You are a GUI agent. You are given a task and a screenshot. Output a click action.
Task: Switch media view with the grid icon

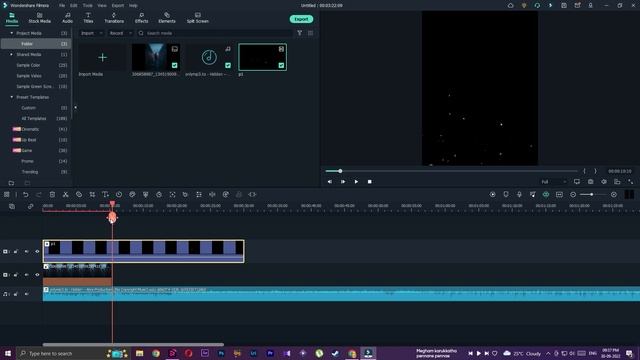click(x=311, y=33)
